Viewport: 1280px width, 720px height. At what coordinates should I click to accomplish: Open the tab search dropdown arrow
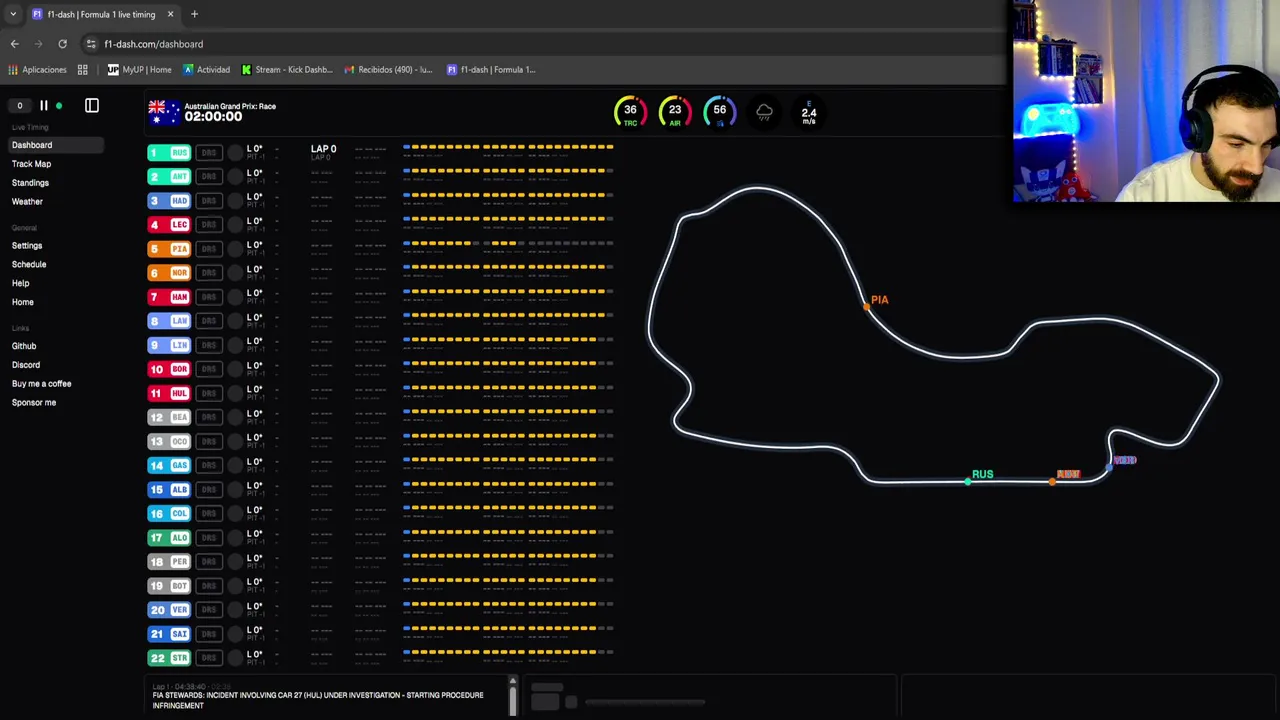click(x=12, y=14)
